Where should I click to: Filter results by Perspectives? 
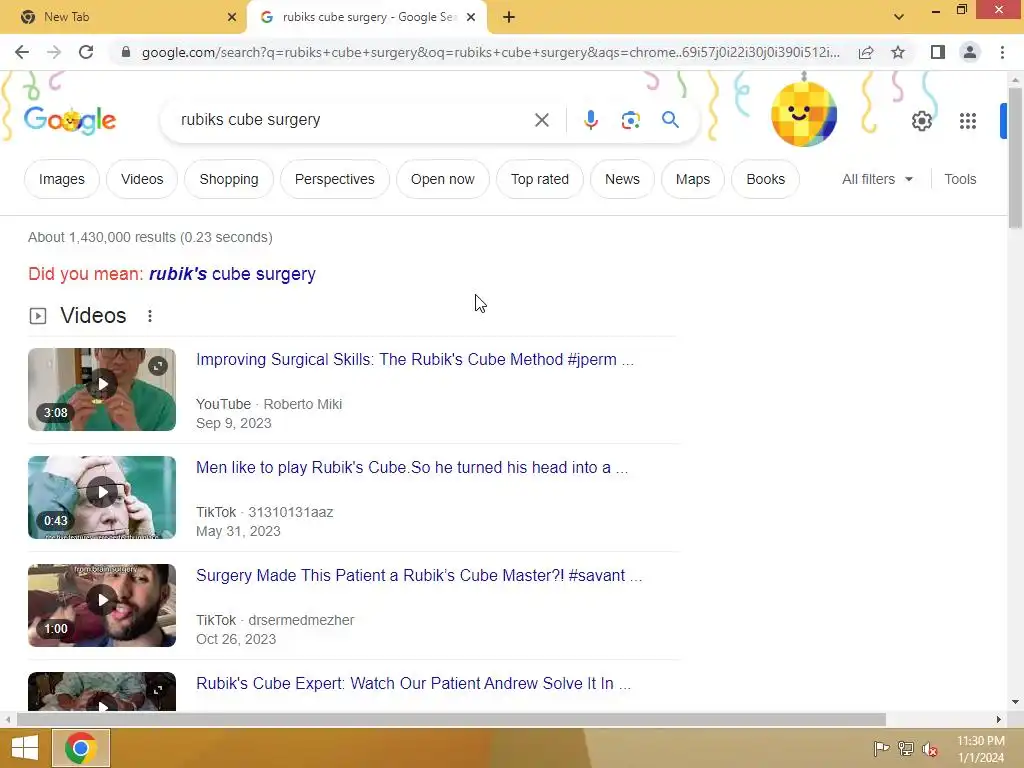(x=334, y=179)
